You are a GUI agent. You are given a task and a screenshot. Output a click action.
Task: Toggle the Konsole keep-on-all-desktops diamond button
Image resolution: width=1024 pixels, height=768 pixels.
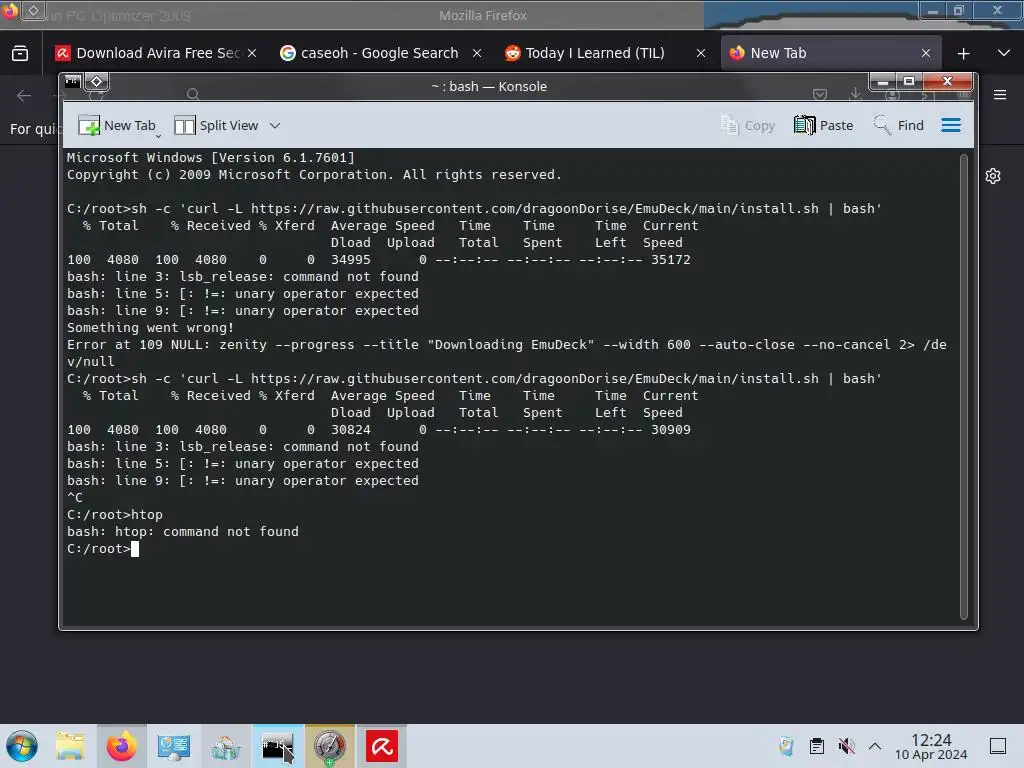97,81
